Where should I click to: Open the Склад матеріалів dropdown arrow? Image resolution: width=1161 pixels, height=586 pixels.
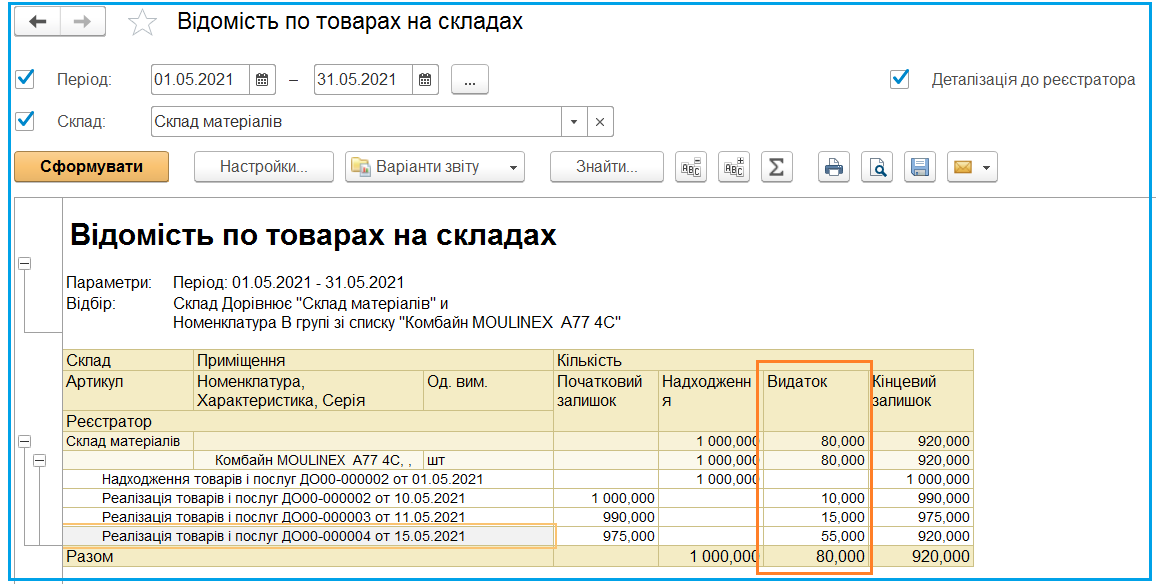click(574, 122)
